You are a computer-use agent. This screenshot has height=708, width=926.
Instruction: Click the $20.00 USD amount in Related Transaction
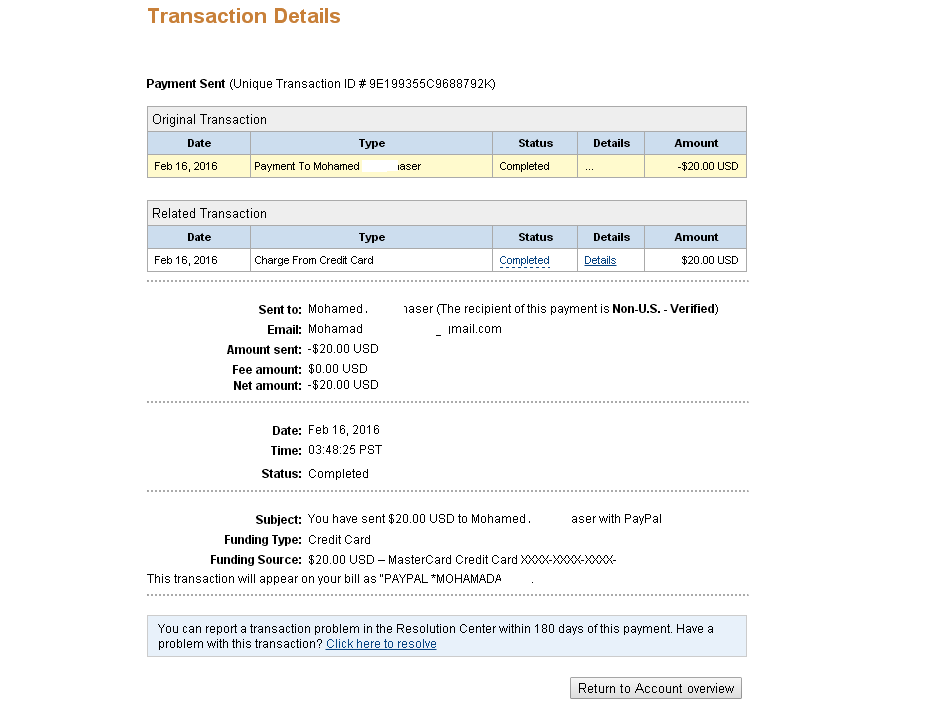pyautogui.click(x=710, y=261)
